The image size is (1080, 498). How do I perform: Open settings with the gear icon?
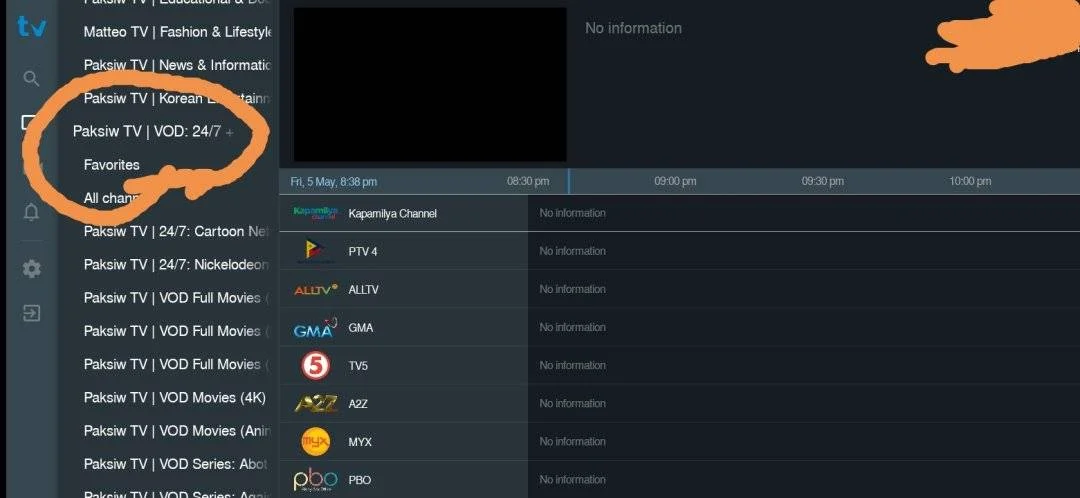(x=31, y=269)
